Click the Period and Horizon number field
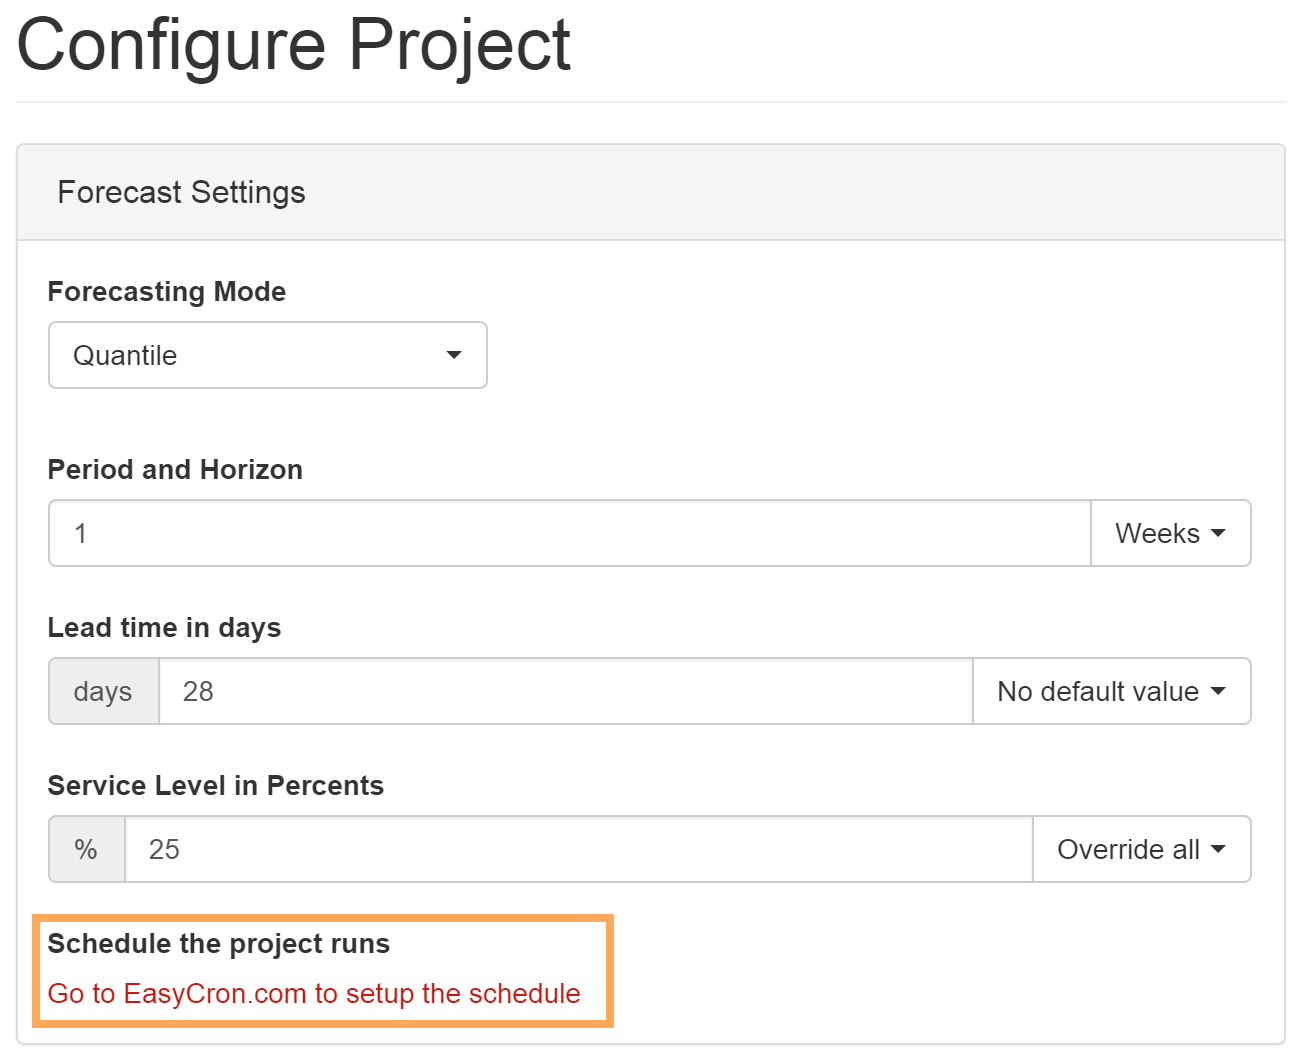1309x1064 pixels. coord(570,533)
